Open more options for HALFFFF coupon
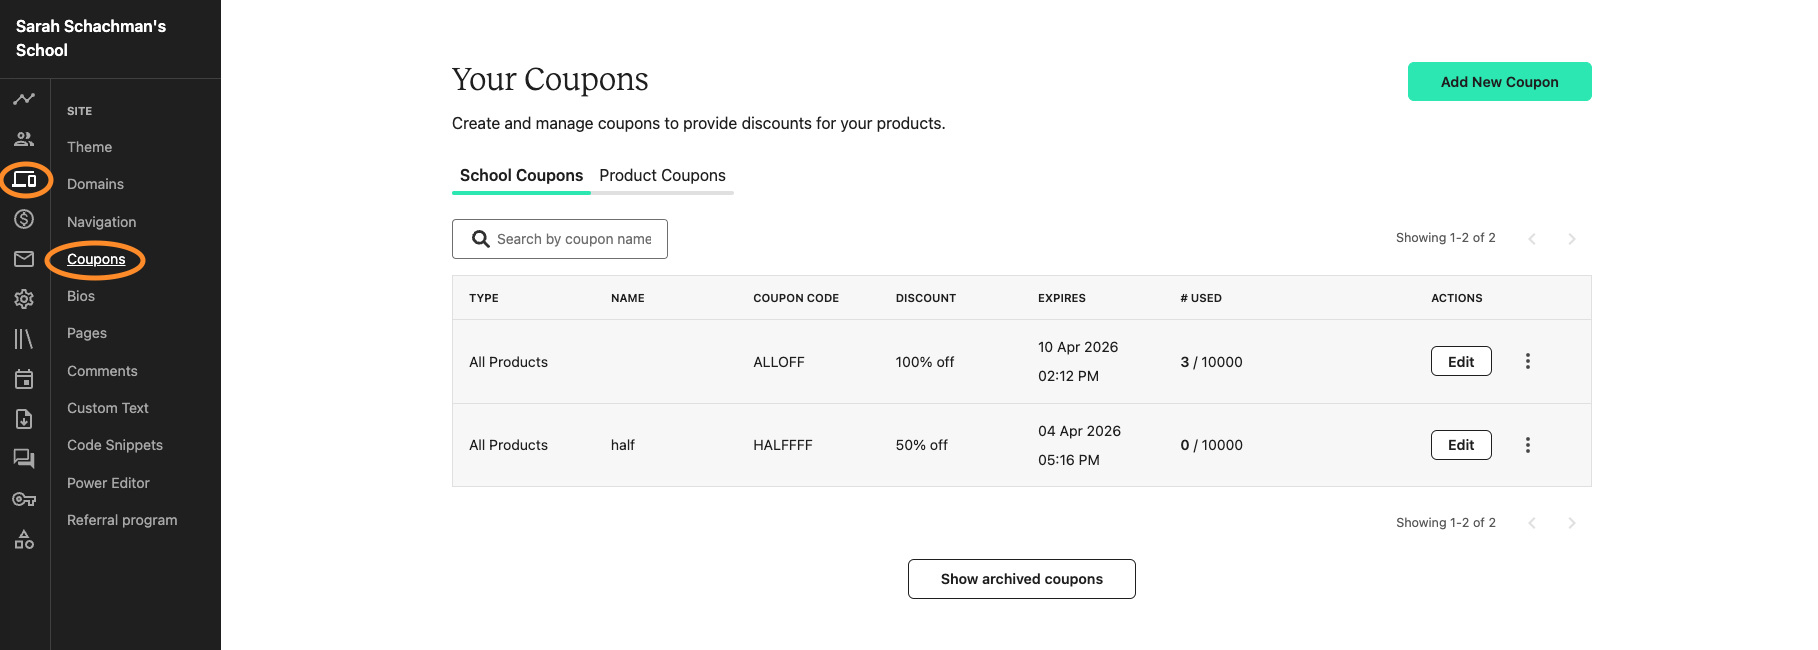 coord(1528,445)
